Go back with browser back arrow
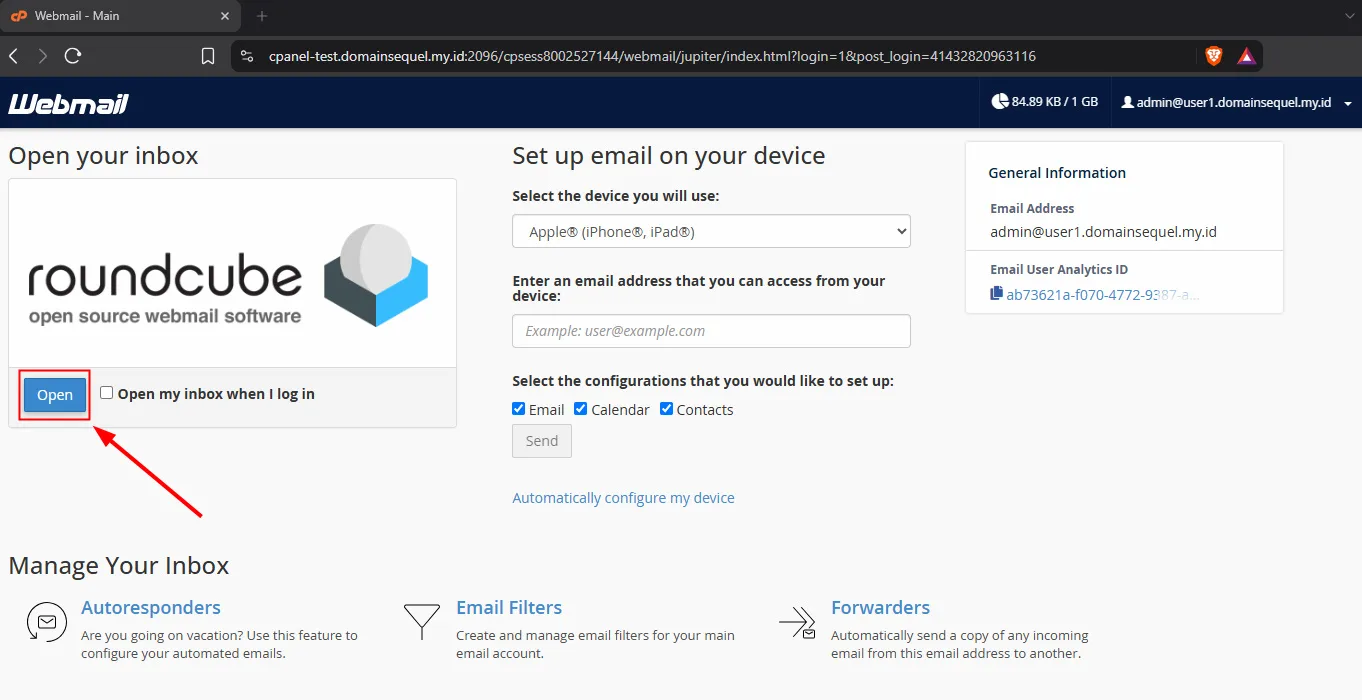Viewport: 1362px width, 700px height. [x=14, y=56]
